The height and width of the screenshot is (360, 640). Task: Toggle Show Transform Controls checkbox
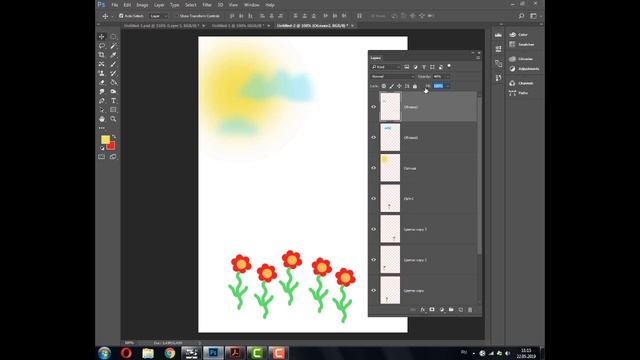click(176, 16)
